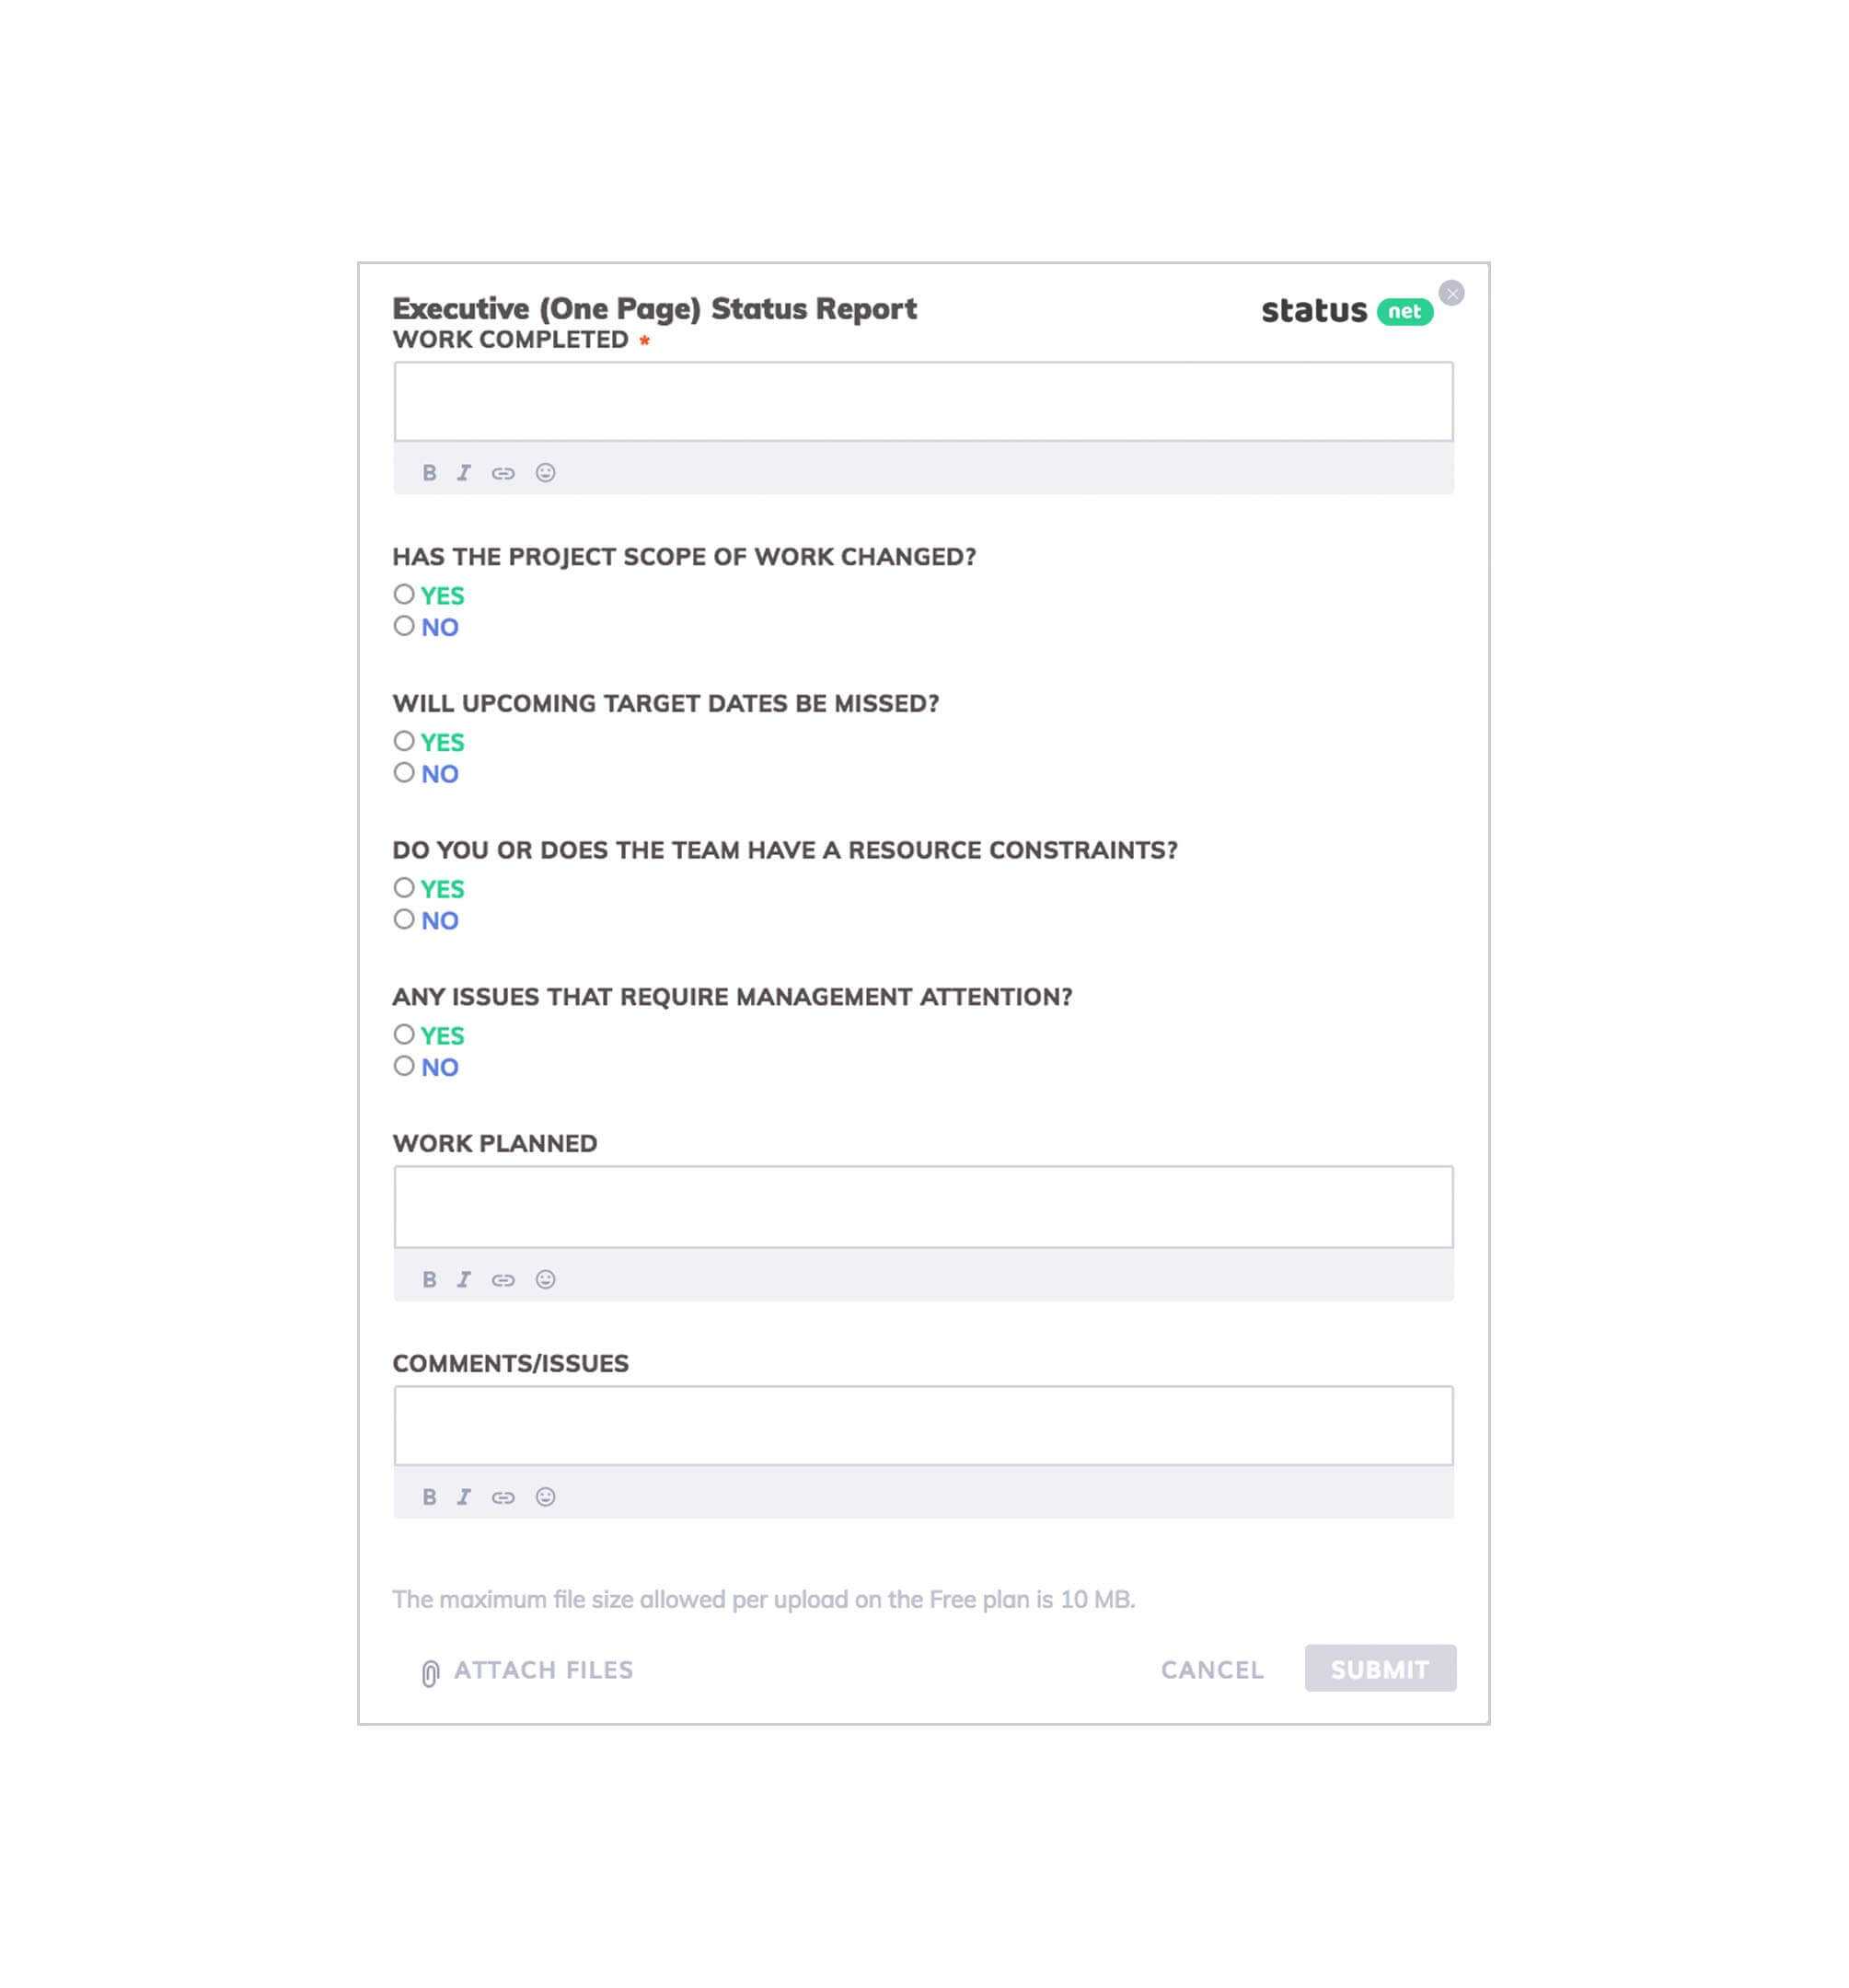This screenshot has width=1849, height=1988.
Task: Select YES for project scope change
Action: pos(403,595)
